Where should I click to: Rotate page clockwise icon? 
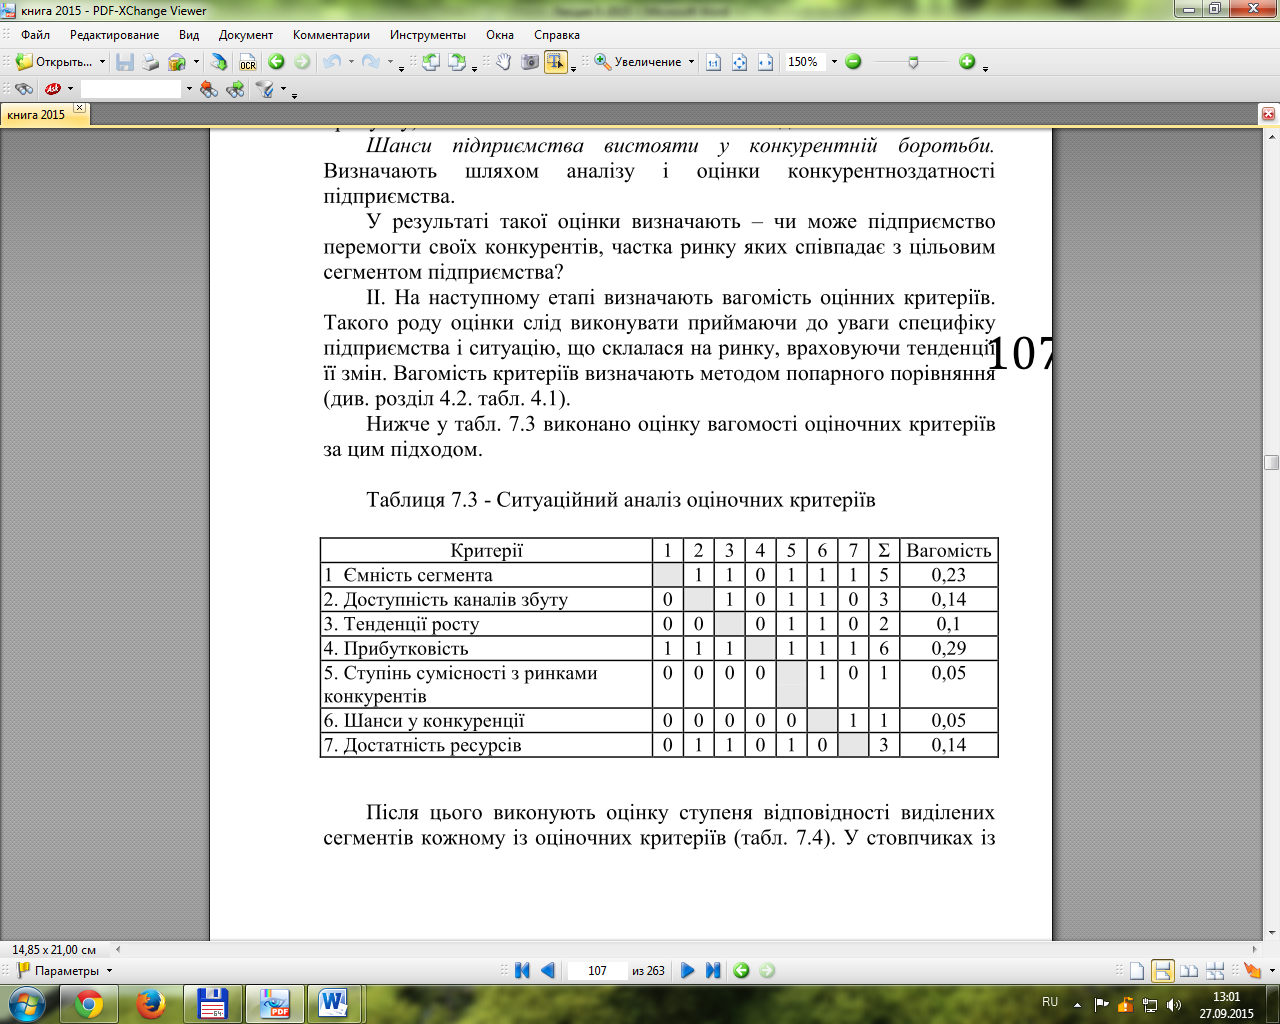click(x=457, y=62)
